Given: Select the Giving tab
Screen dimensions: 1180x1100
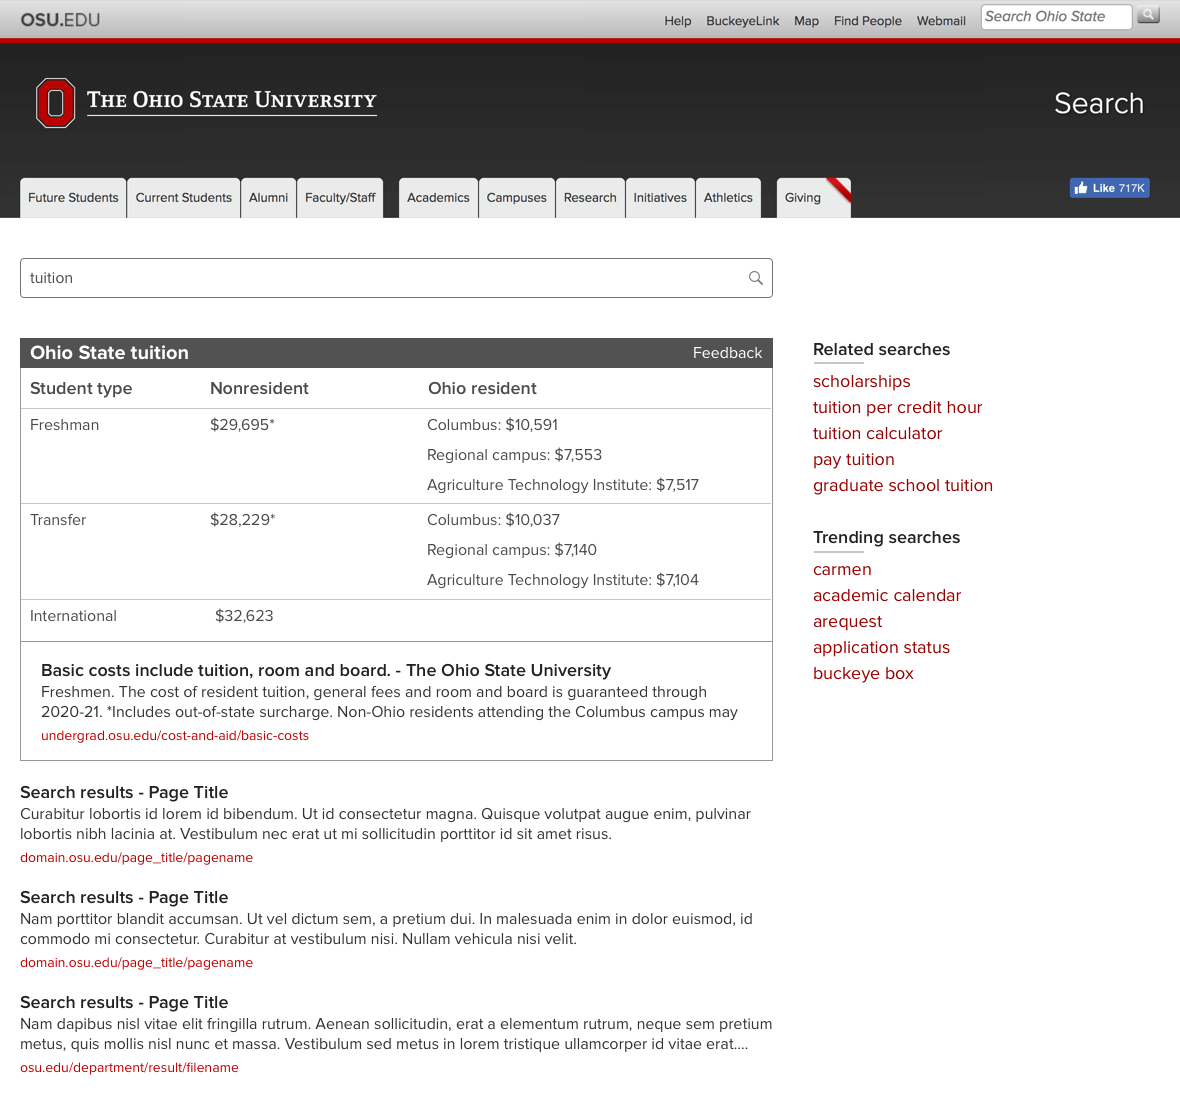Looking at the screenshot, I should 814,198.
